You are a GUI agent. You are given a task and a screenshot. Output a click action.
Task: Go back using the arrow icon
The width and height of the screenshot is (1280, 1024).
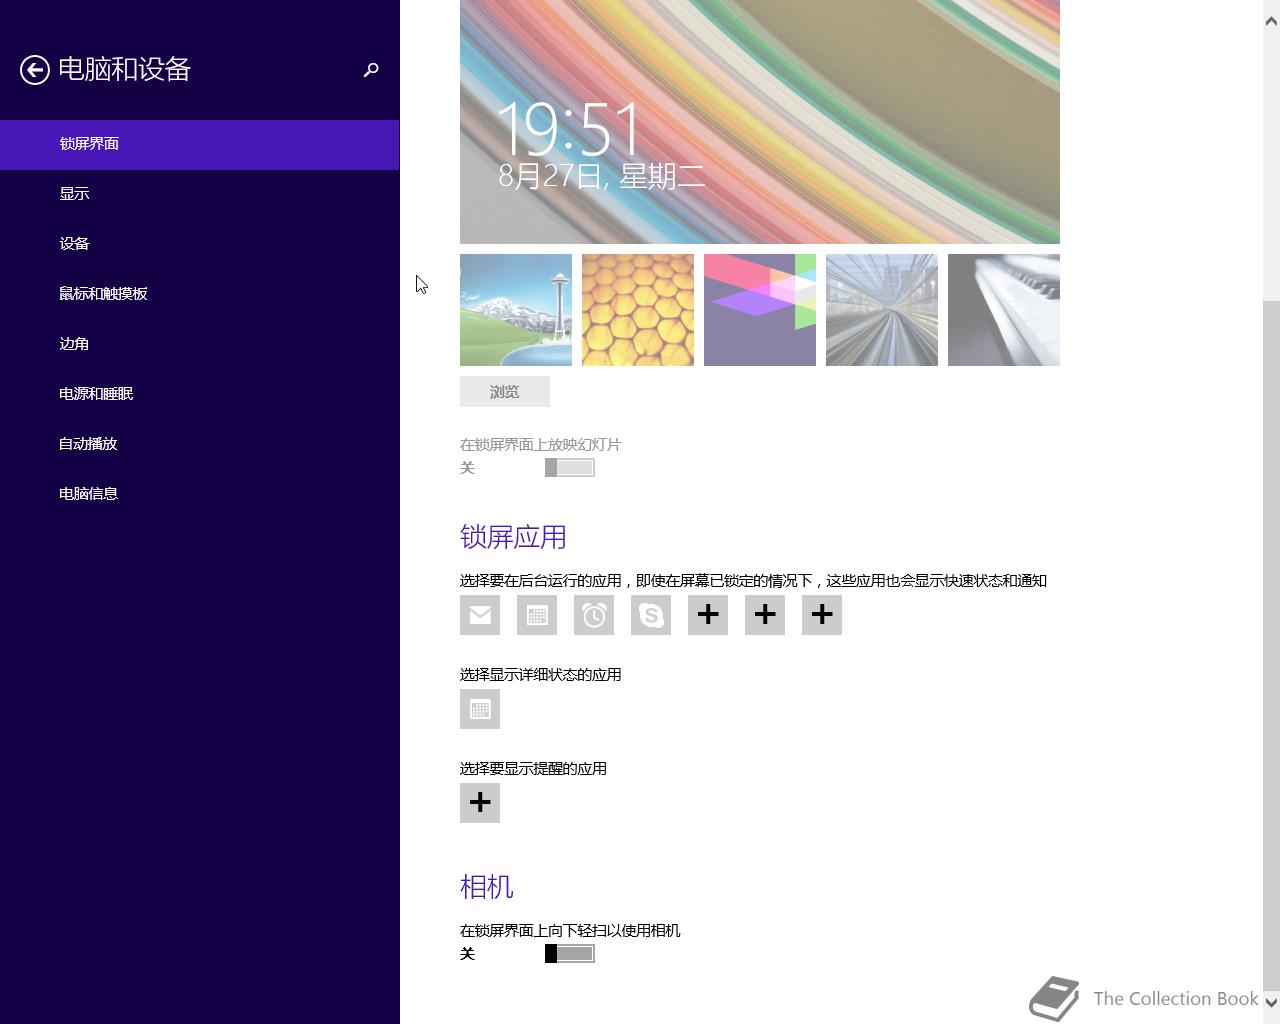point(35,70)
